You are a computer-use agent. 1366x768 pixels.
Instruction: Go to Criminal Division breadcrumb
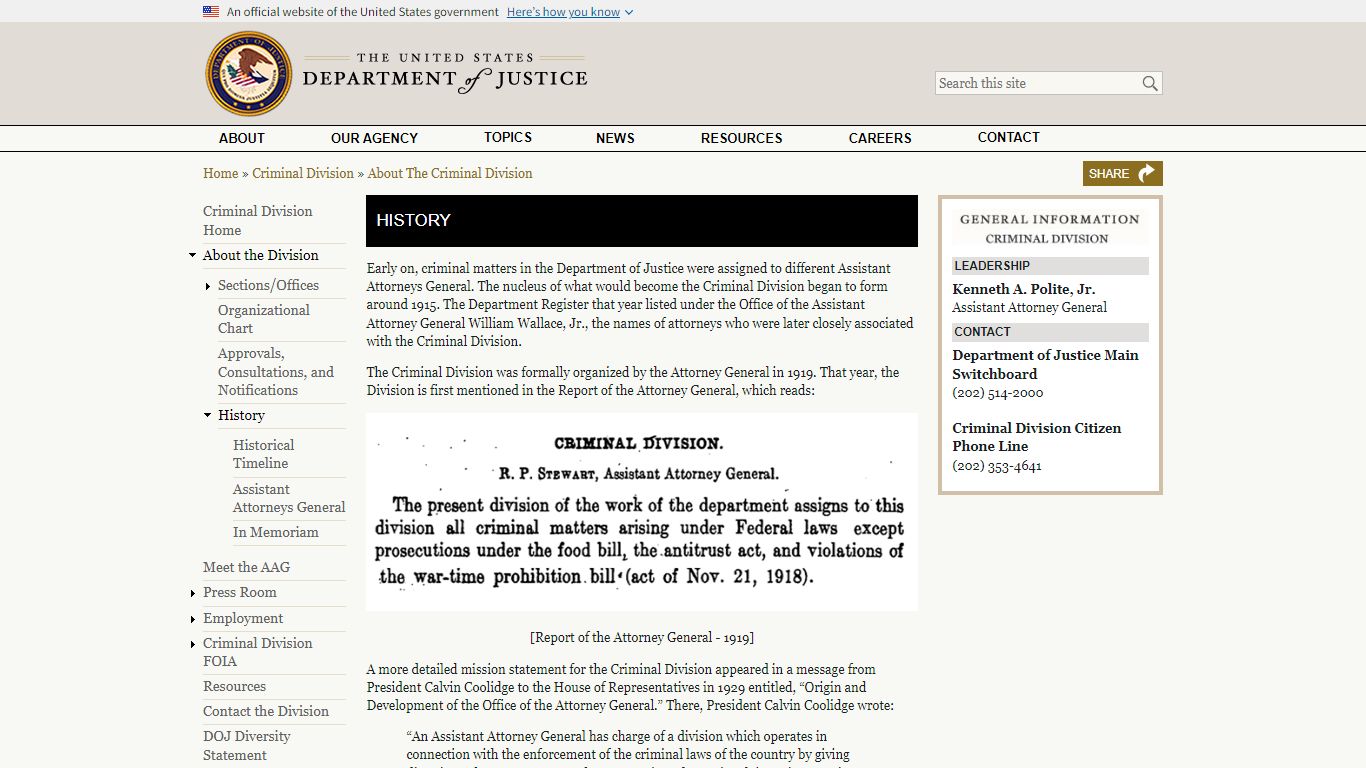(x=303, y=173)
